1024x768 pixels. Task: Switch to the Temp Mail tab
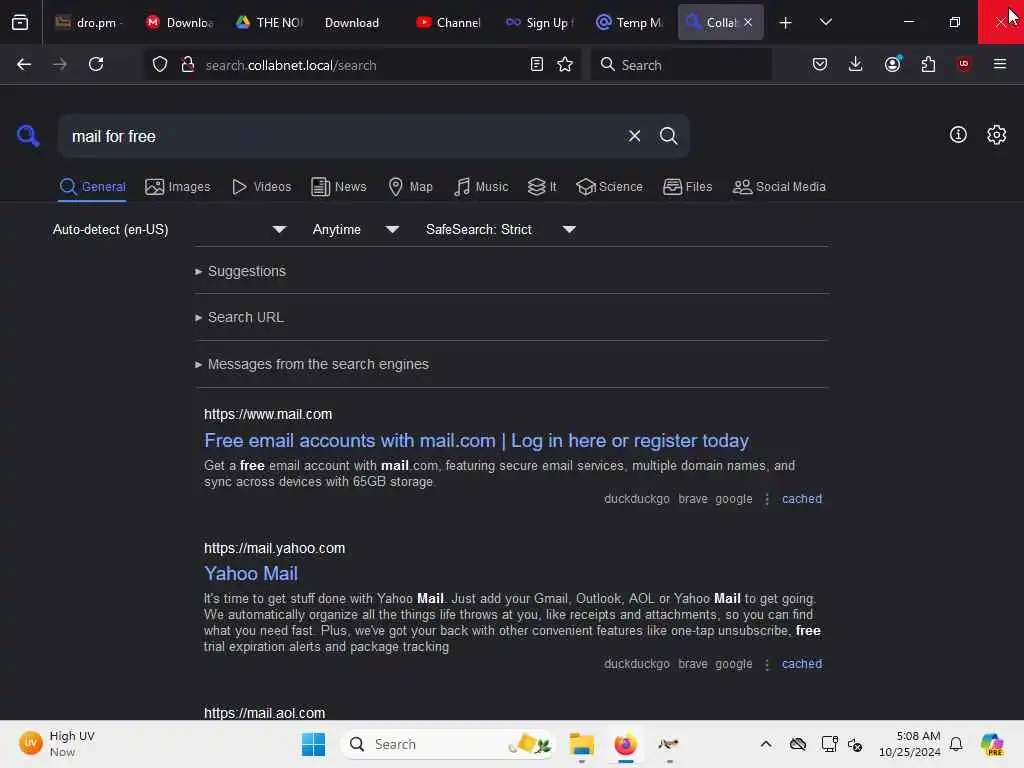[631, 22]
